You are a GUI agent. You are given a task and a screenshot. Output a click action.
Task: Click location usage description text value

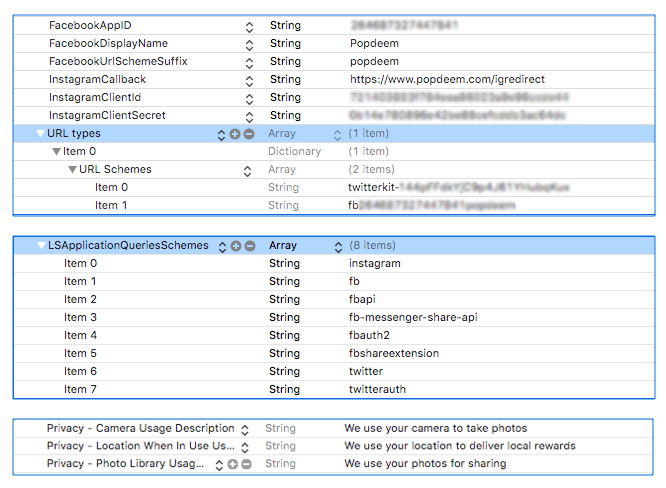click(460, 446)
